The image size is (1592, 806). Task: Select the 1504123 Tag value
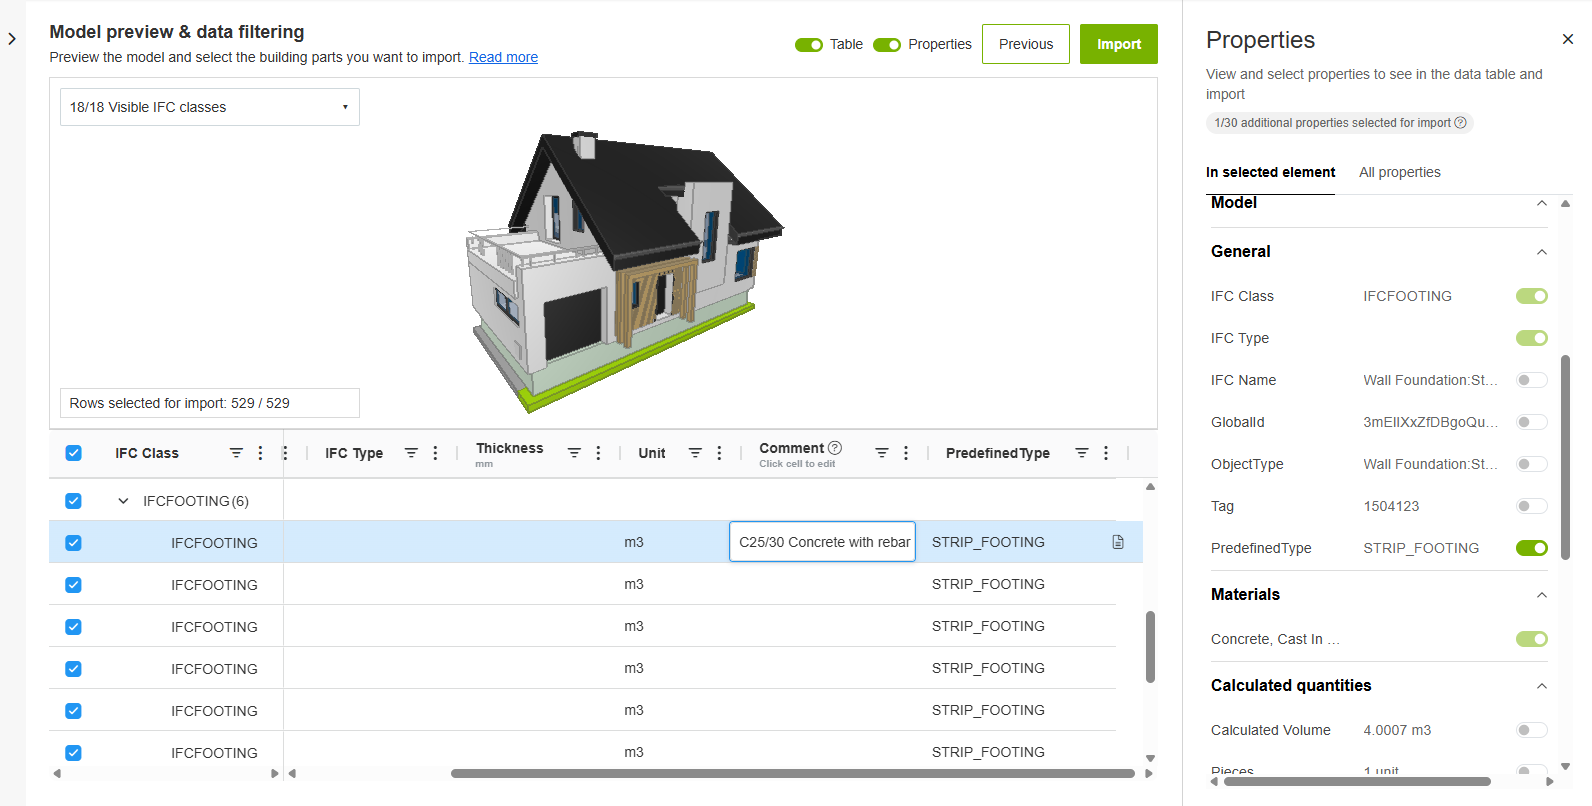pos(1391,506)
